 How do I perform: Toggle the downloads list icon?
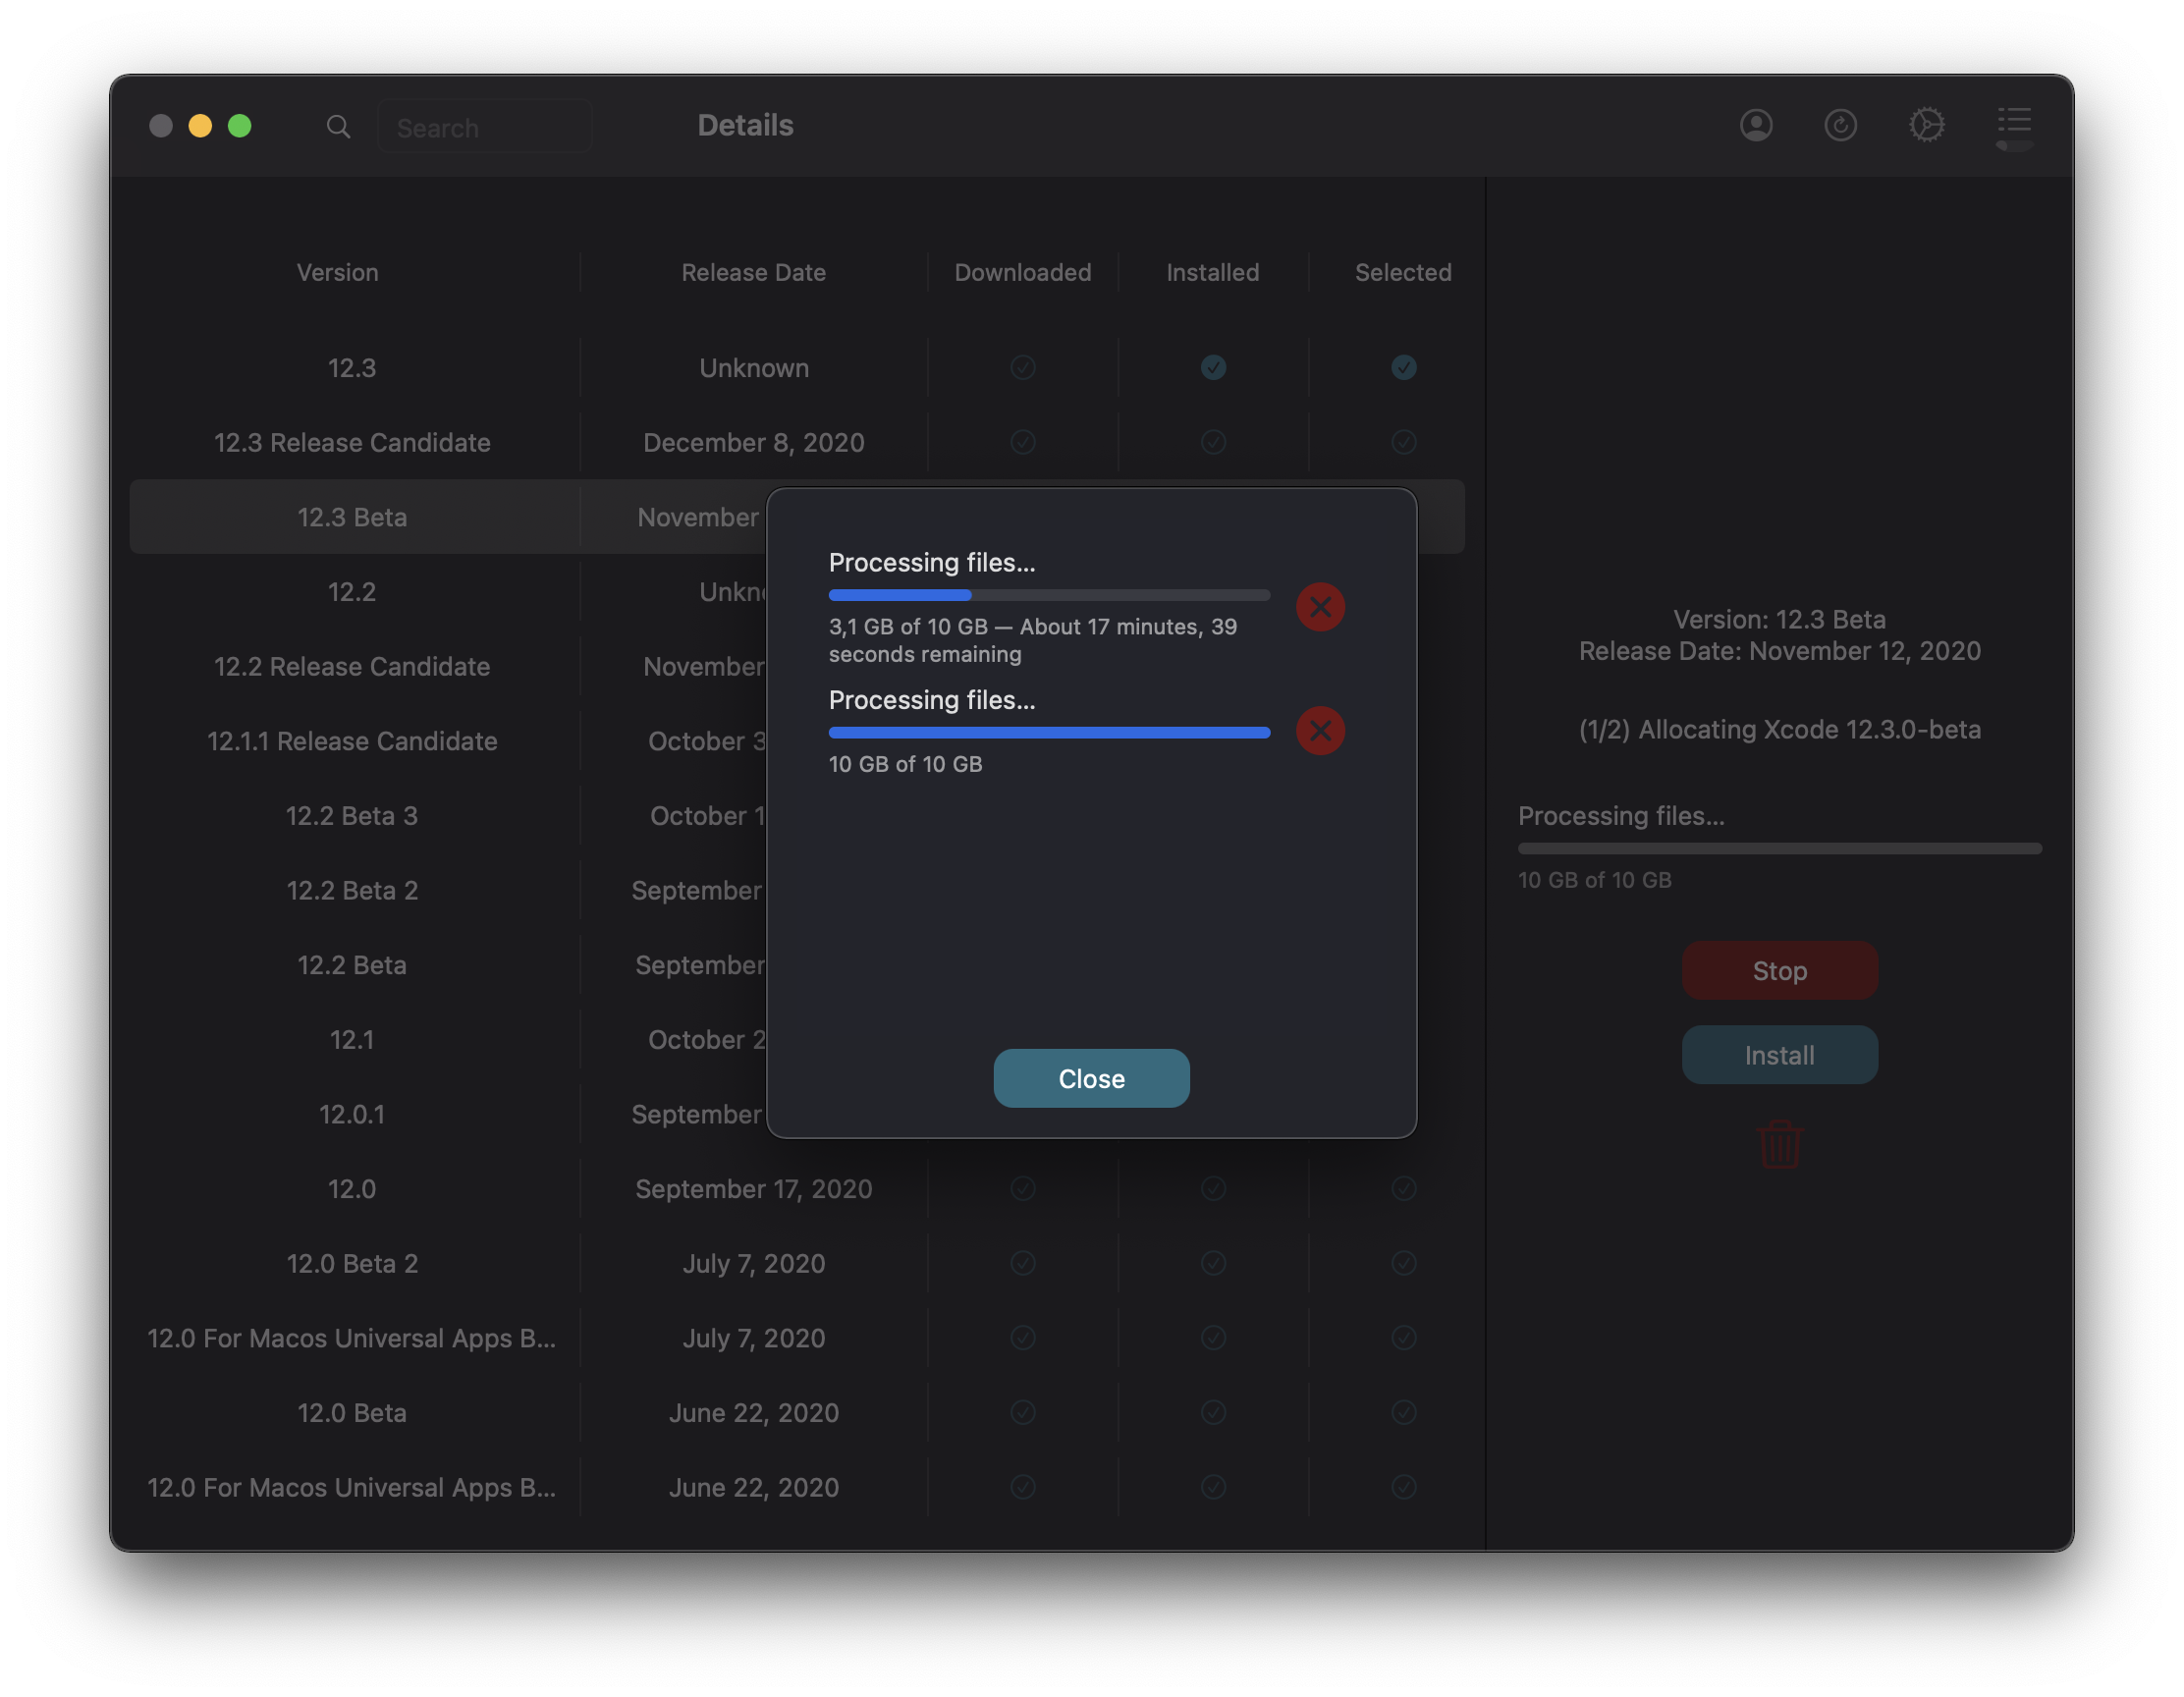(x=2013, y=125)
